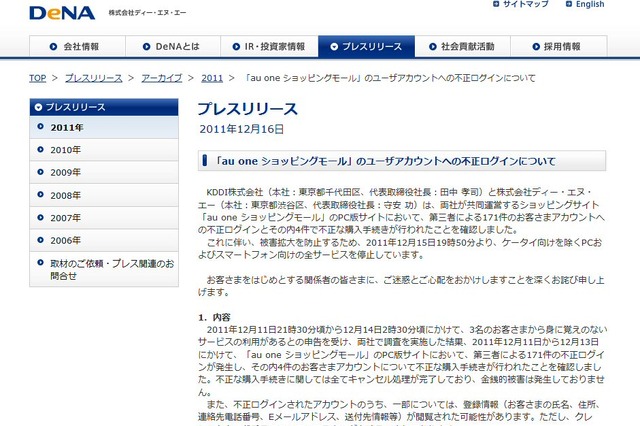
Task: Open プレスリリース in the breadcrumb
Action: 94,78
